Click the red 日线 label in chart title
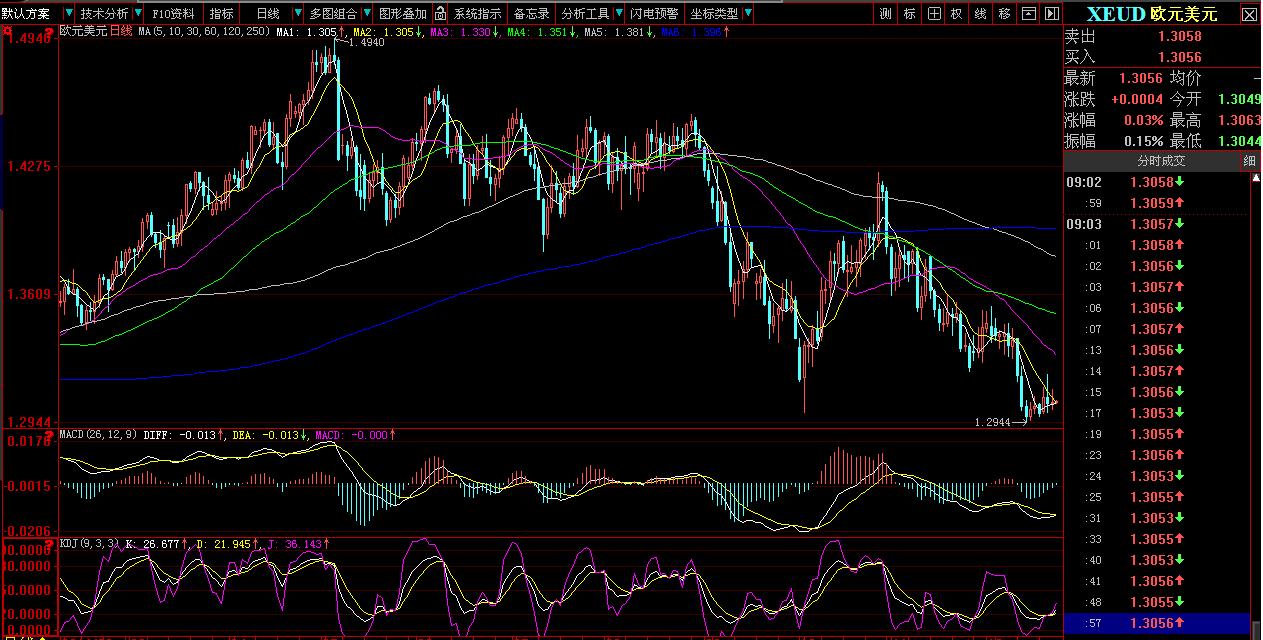 point(121,31)
